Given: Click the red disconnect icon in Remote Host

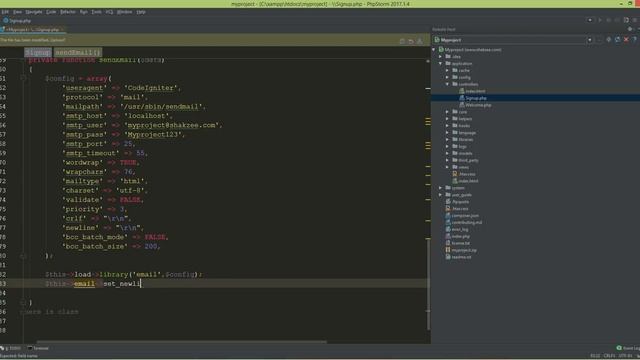Looking at the screenshot, I should click(x=626, y=40).
